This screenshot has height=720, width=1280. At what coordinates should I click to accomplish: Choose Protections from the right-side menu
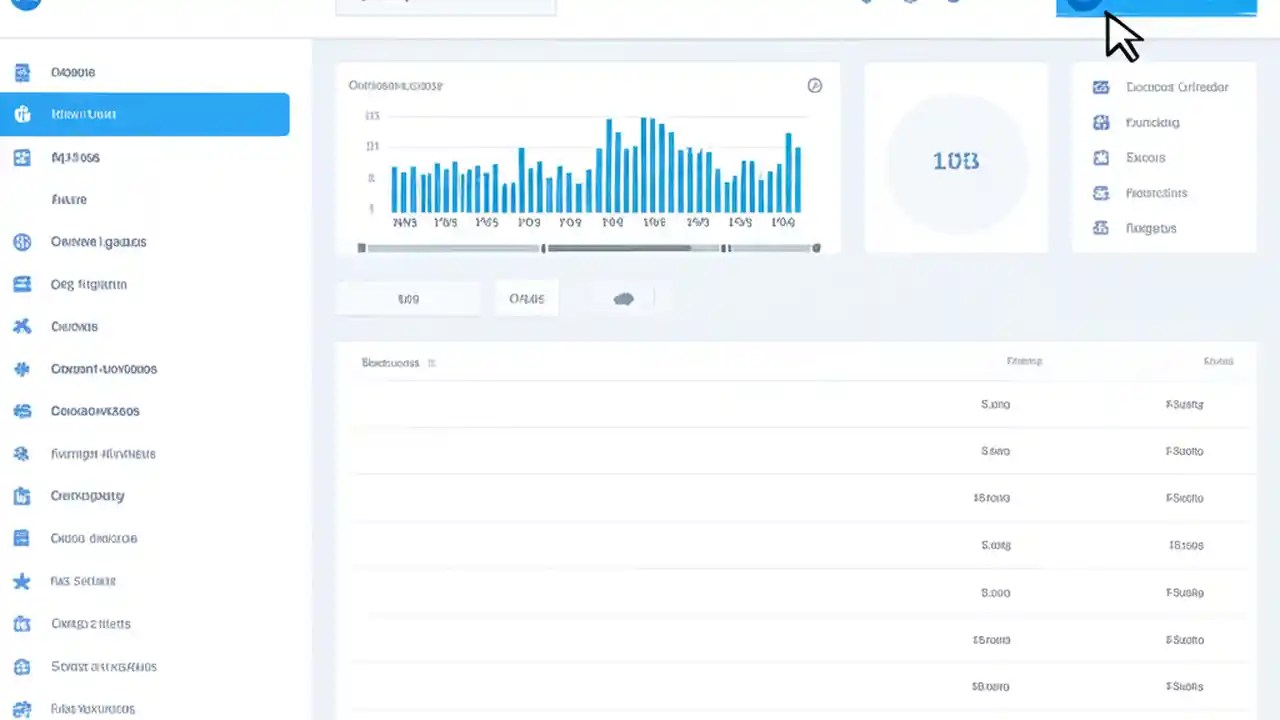pyautogui.click(x=1156, y=193)
